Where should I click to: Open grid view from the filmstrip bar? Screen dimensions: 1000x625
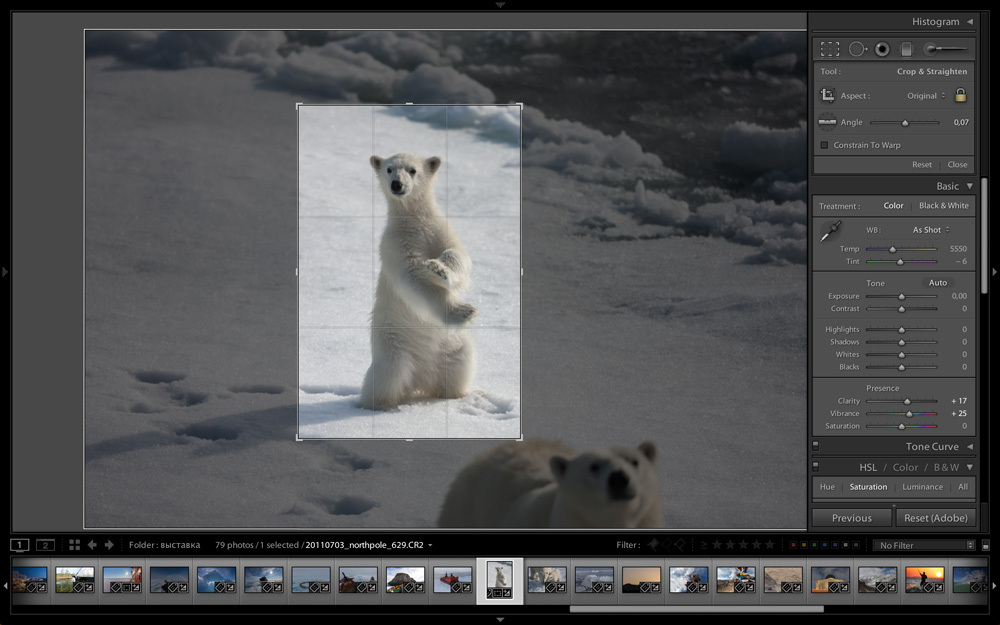click(74, 545)
